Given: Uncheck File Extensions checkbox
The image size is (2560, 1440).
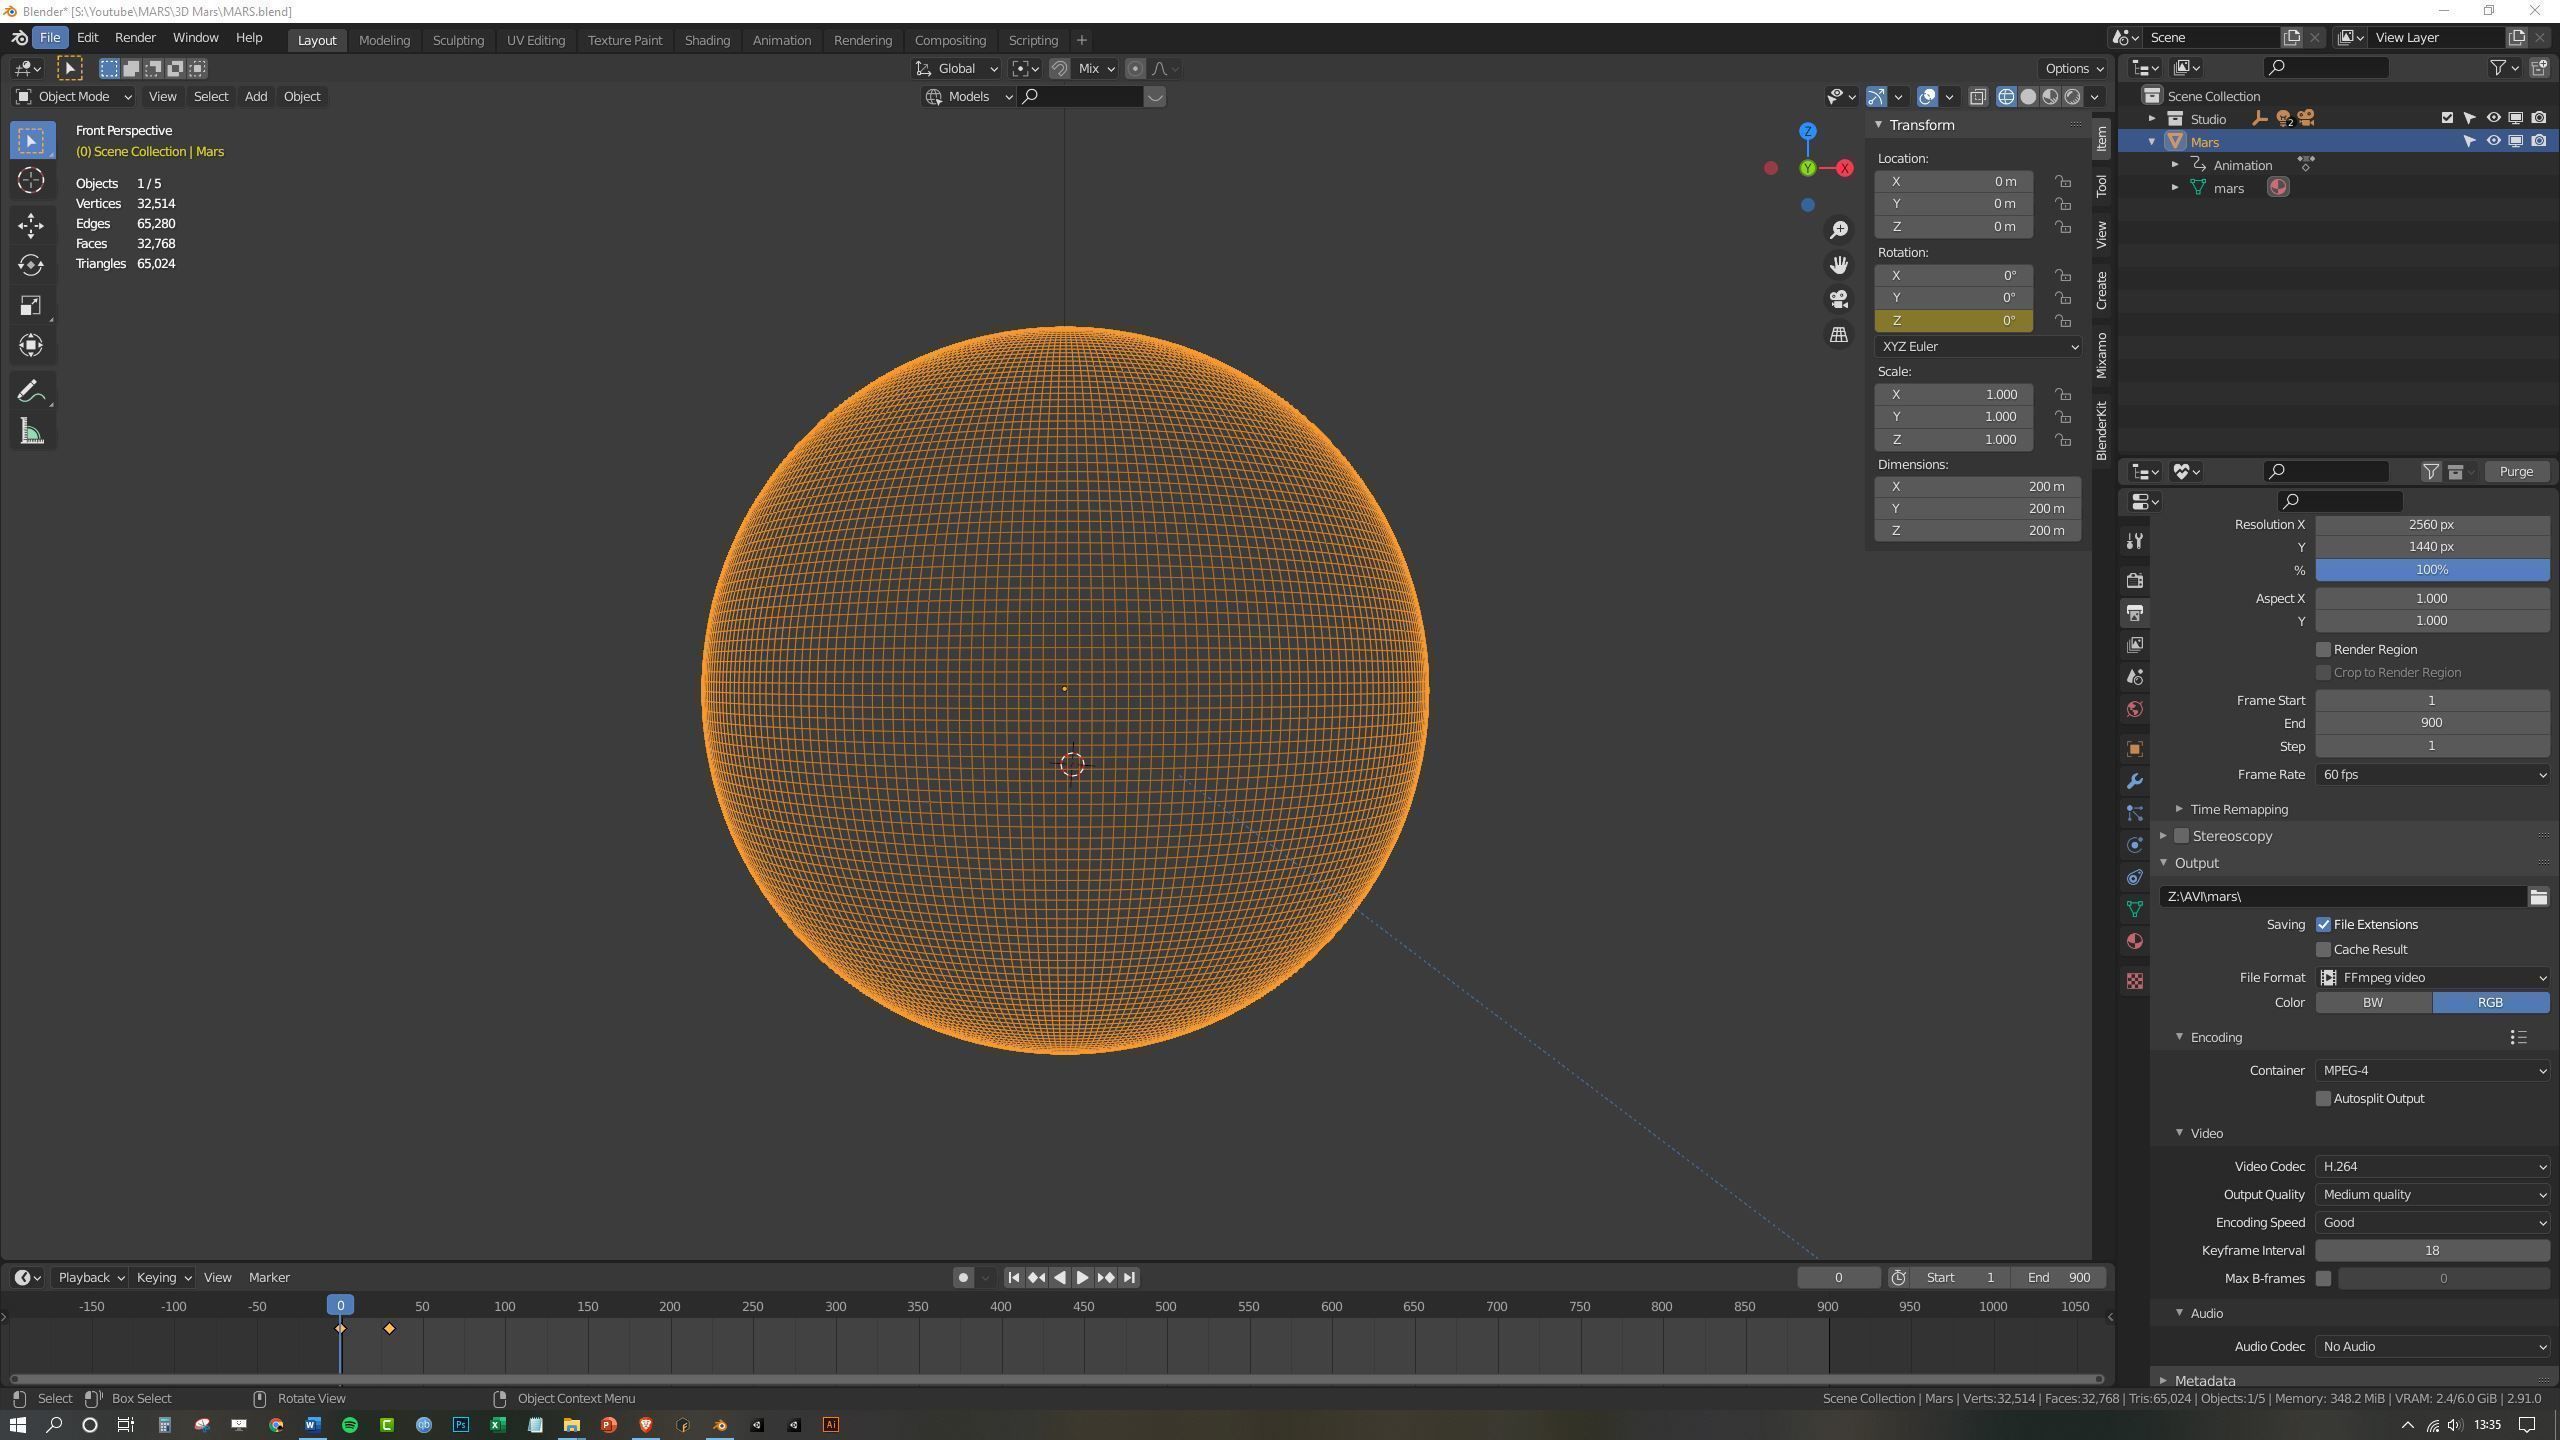Looking at the screenshot, I should [x=2324, y=925].
